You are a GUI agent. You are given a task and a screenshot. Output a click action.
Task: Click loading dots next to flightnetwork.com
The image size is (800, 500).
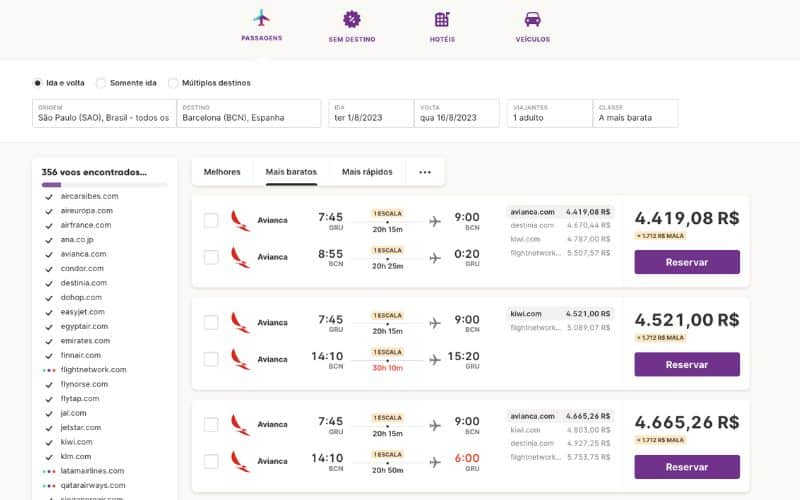click(49, 370)
